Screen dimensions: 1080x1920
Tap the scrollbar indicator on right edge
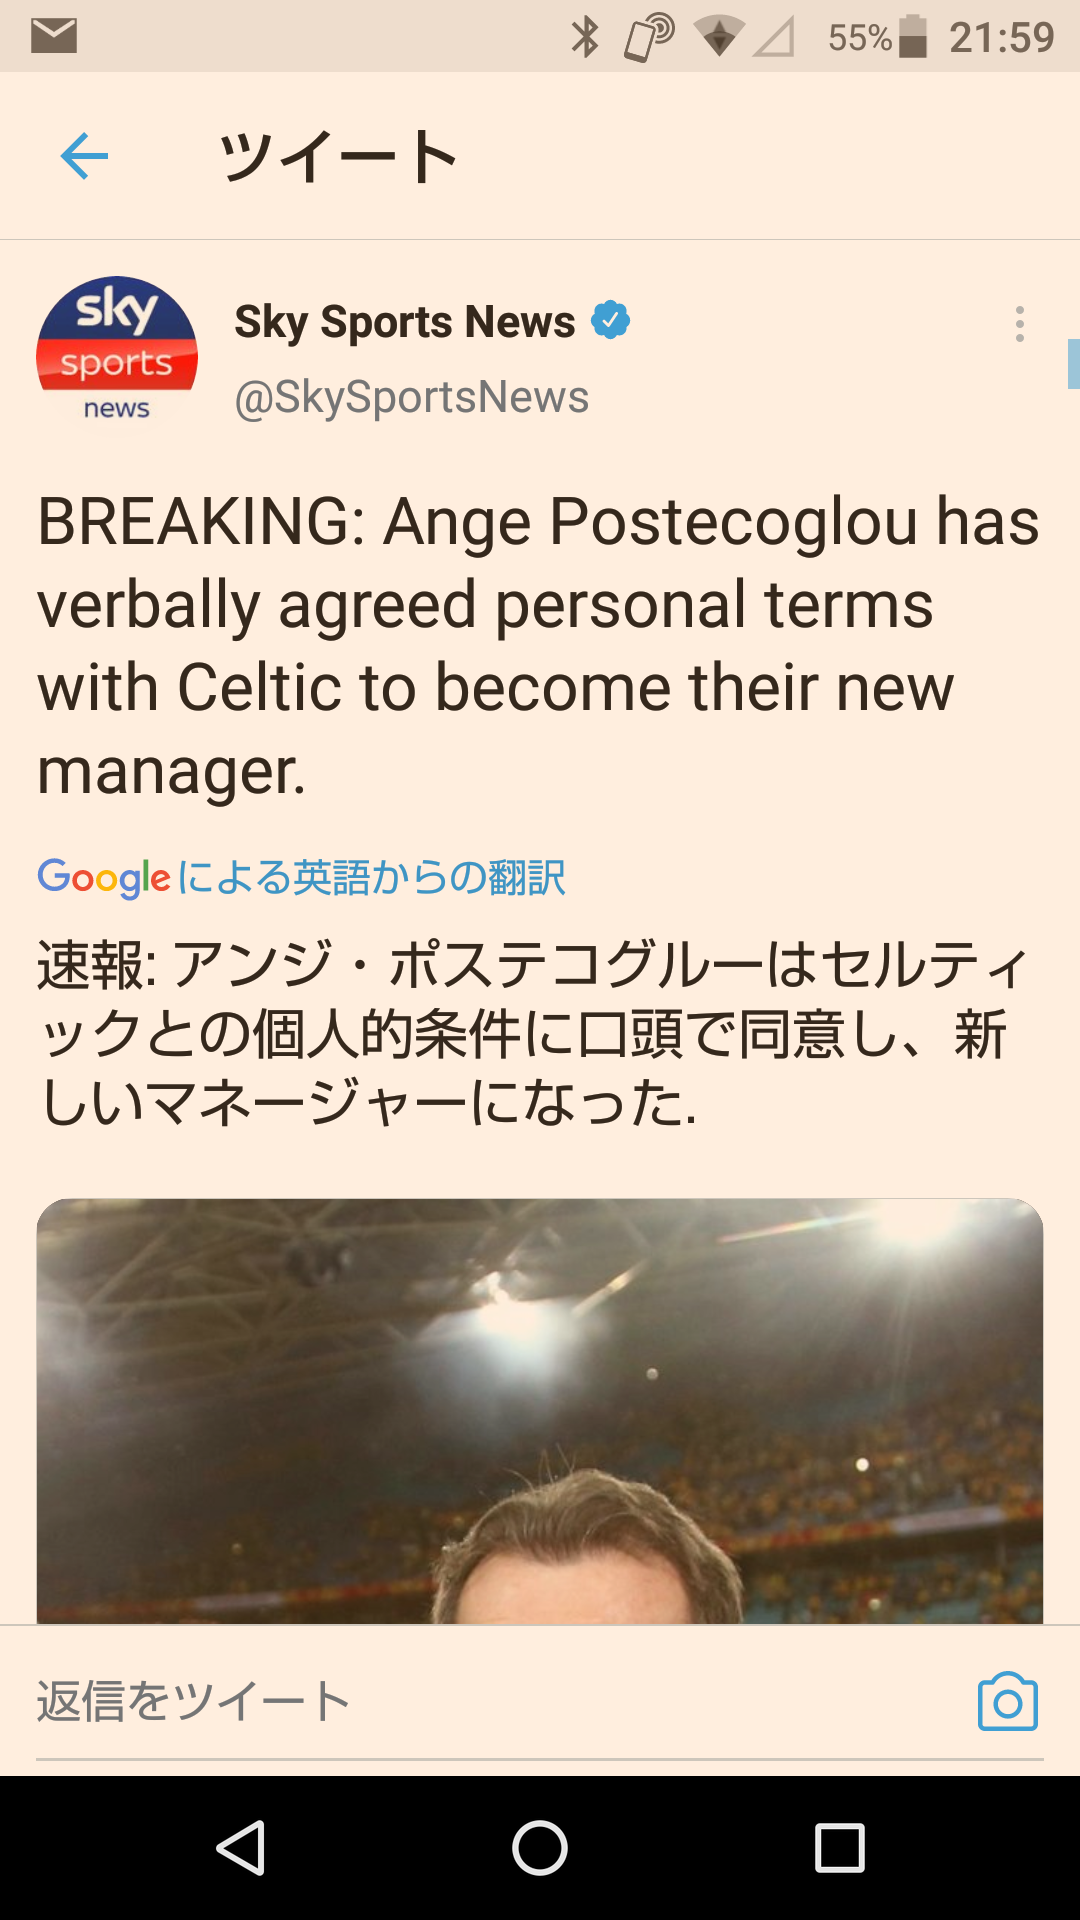click(1074, 364)
